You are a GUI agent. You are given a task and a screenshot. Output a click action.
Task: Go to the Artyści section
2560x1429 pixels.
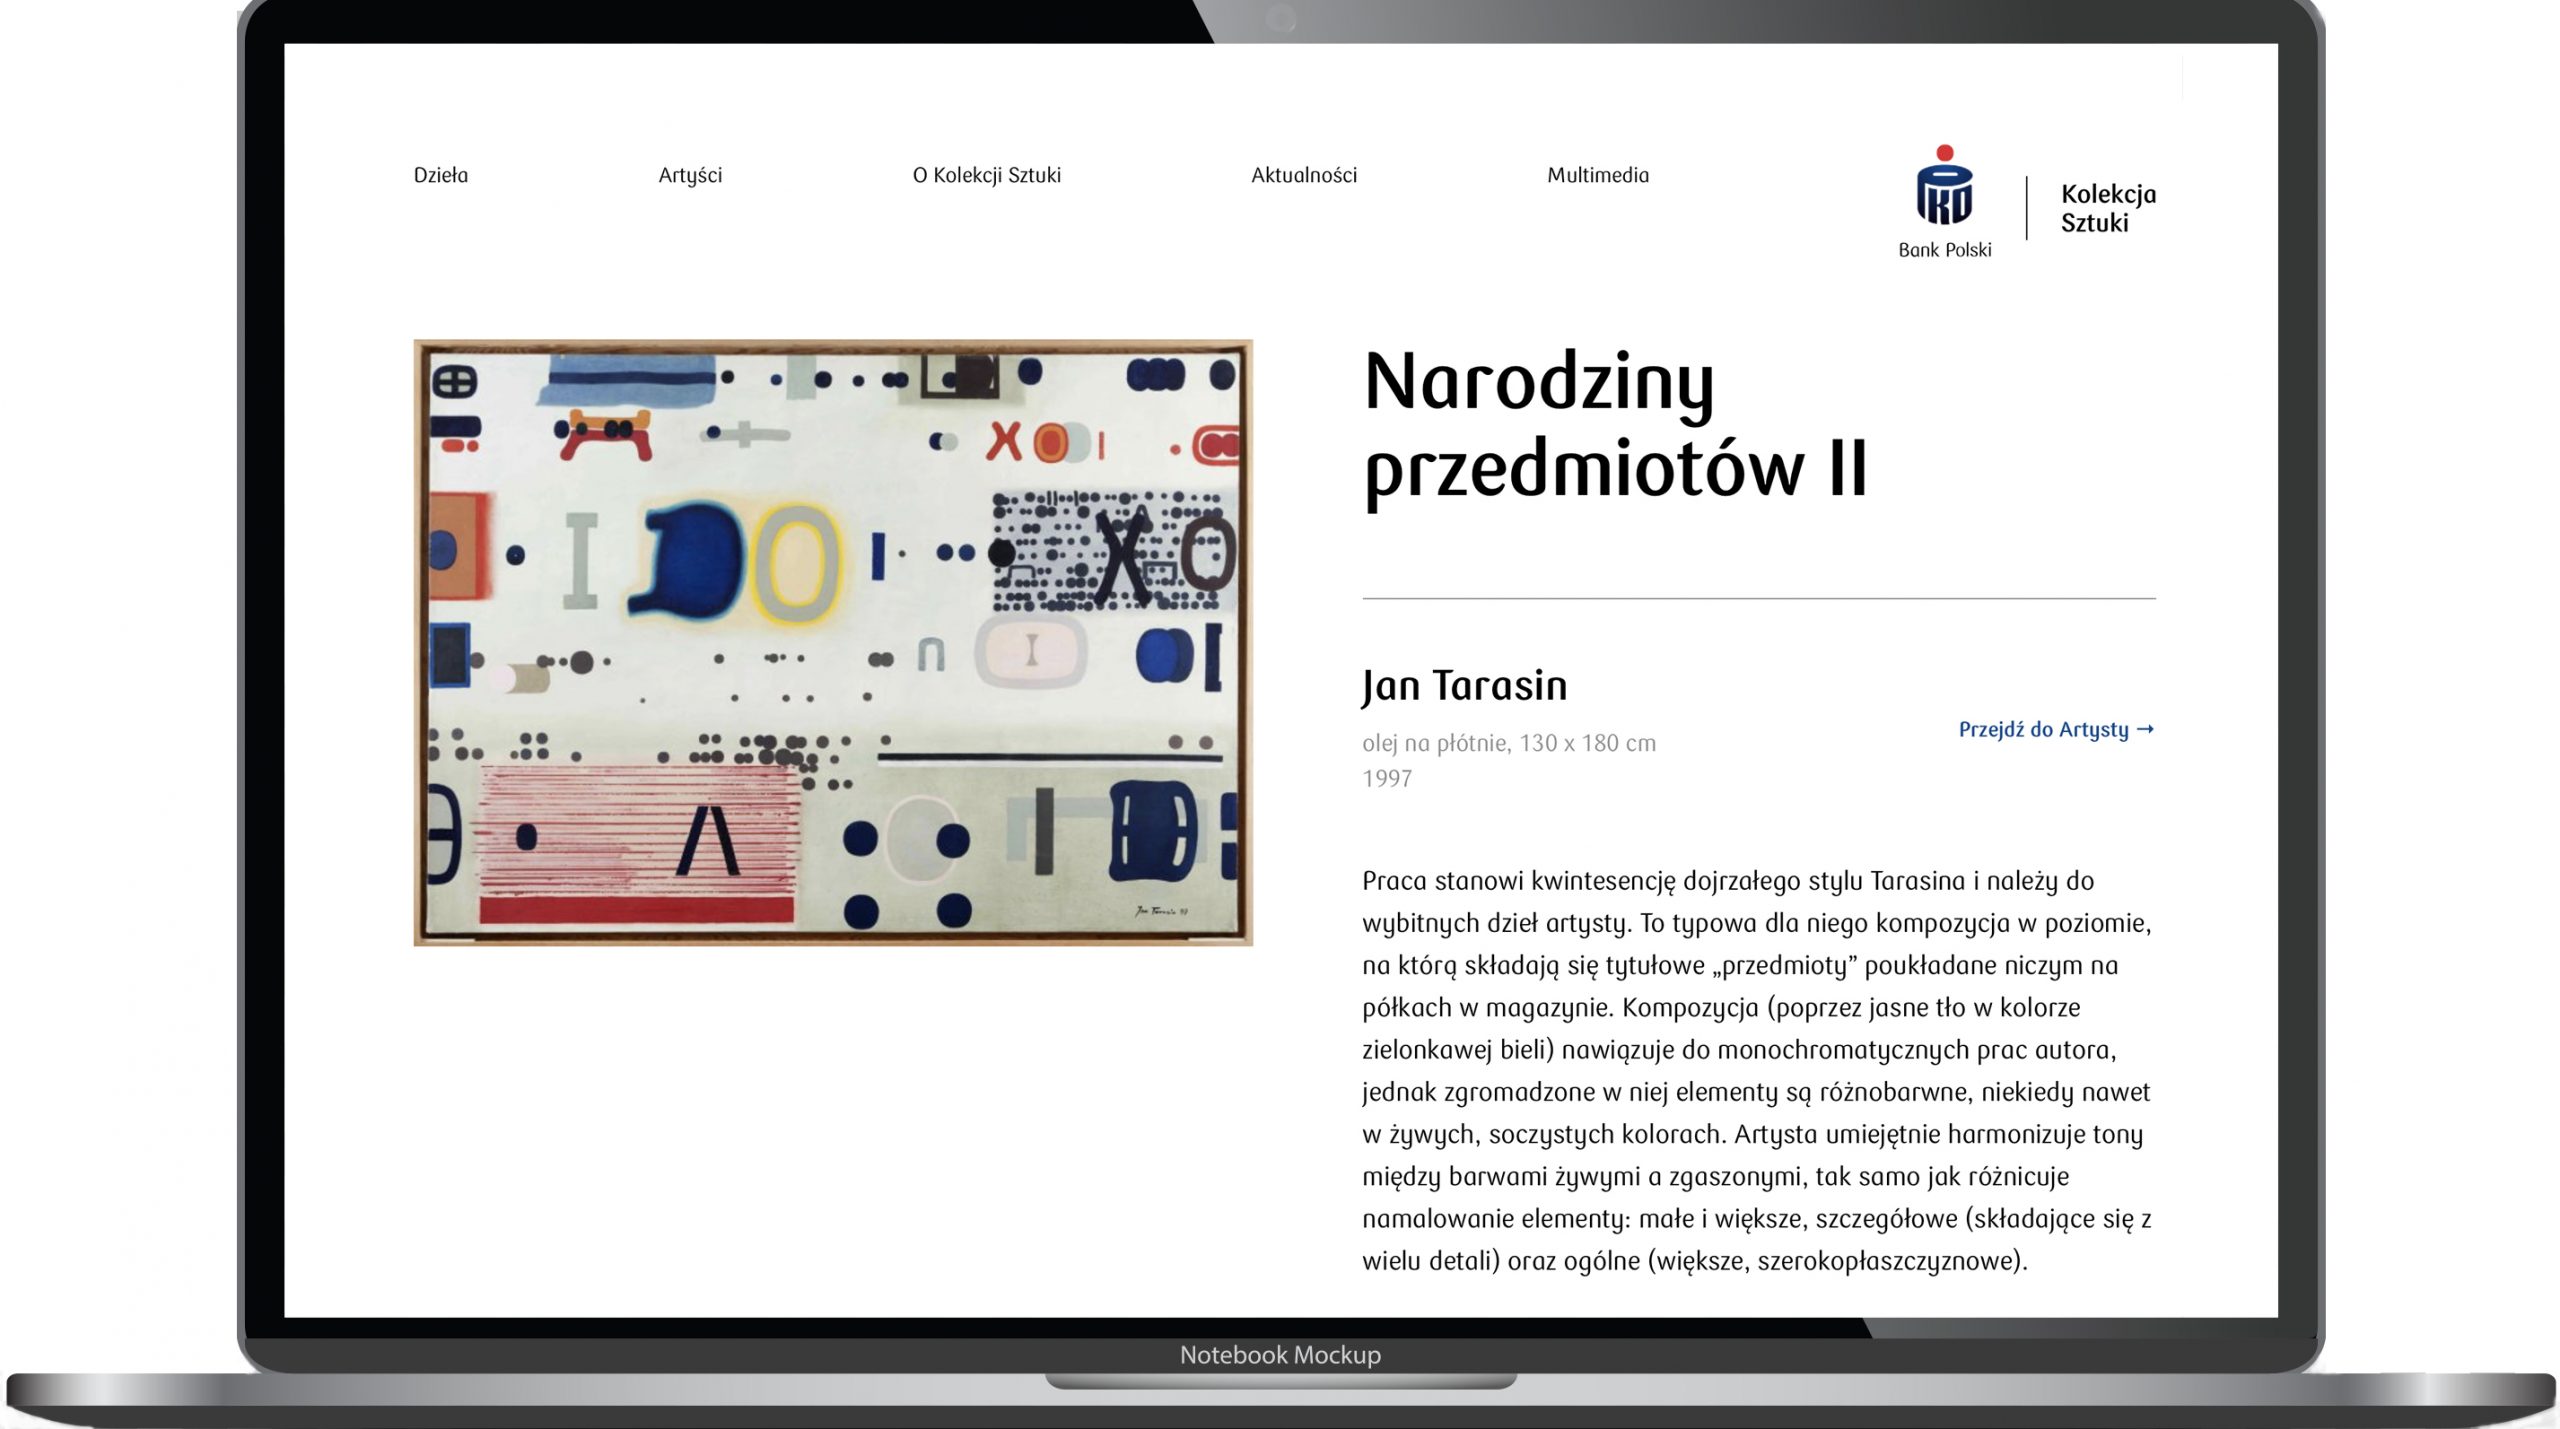pyautogui.click(x=690, y=175)
